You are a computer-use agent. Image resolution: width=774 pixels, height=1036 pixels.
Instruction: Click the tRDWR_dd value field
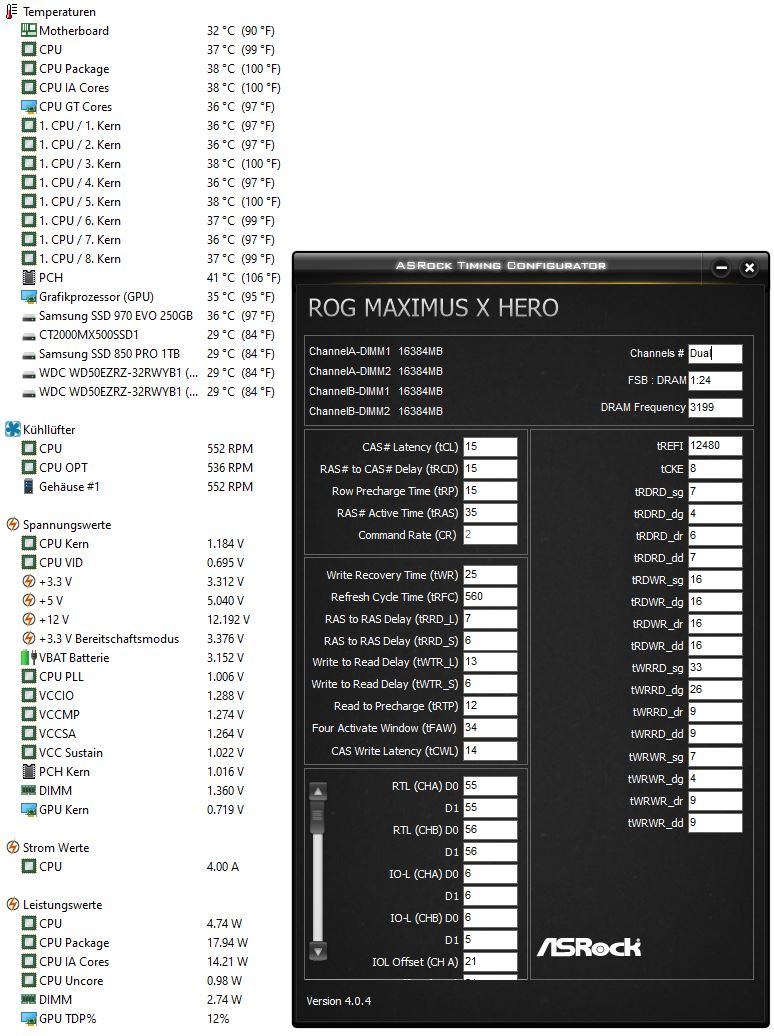click(x=715, y=646)
